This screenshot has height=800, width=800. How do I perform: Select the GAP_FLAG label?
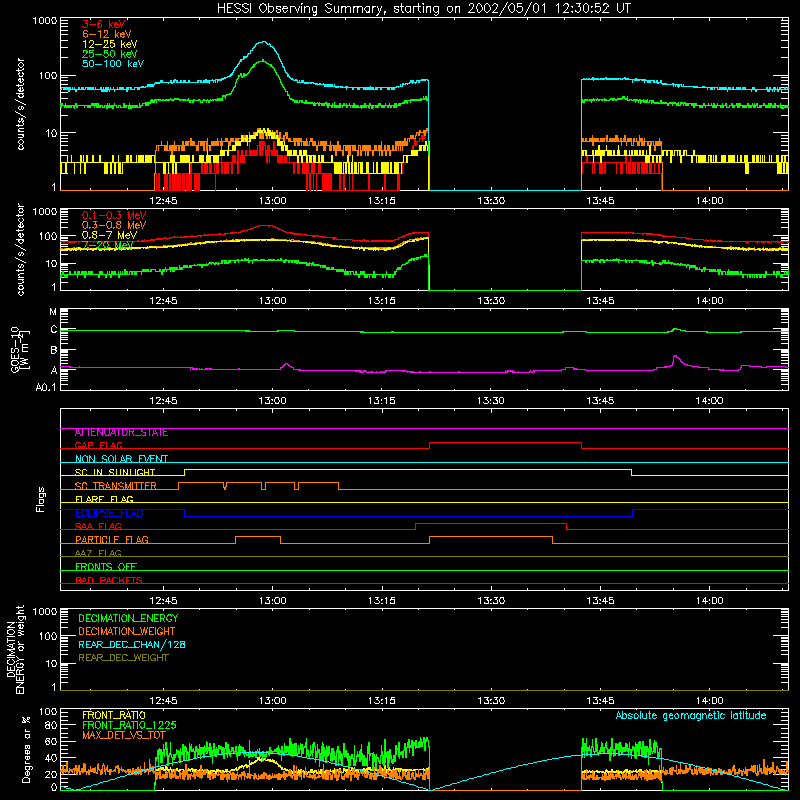tap(98, 445)
